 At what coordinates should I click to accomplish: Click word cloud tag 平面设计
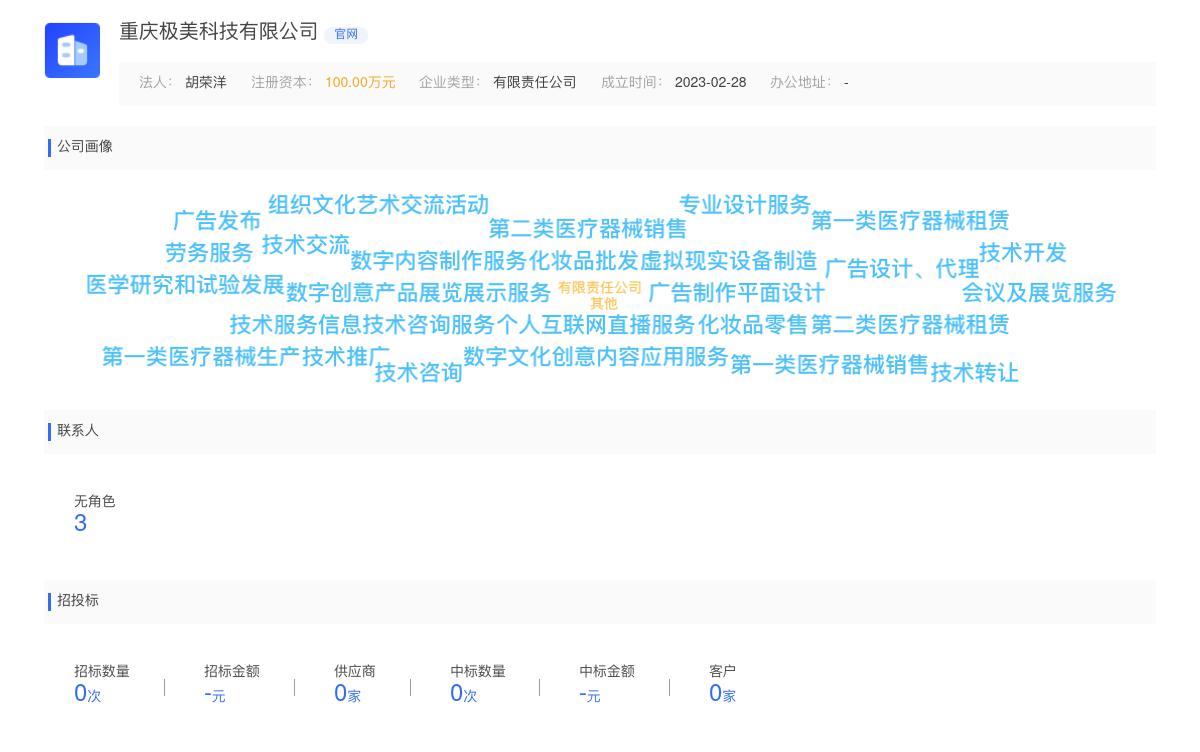point(781,293)
